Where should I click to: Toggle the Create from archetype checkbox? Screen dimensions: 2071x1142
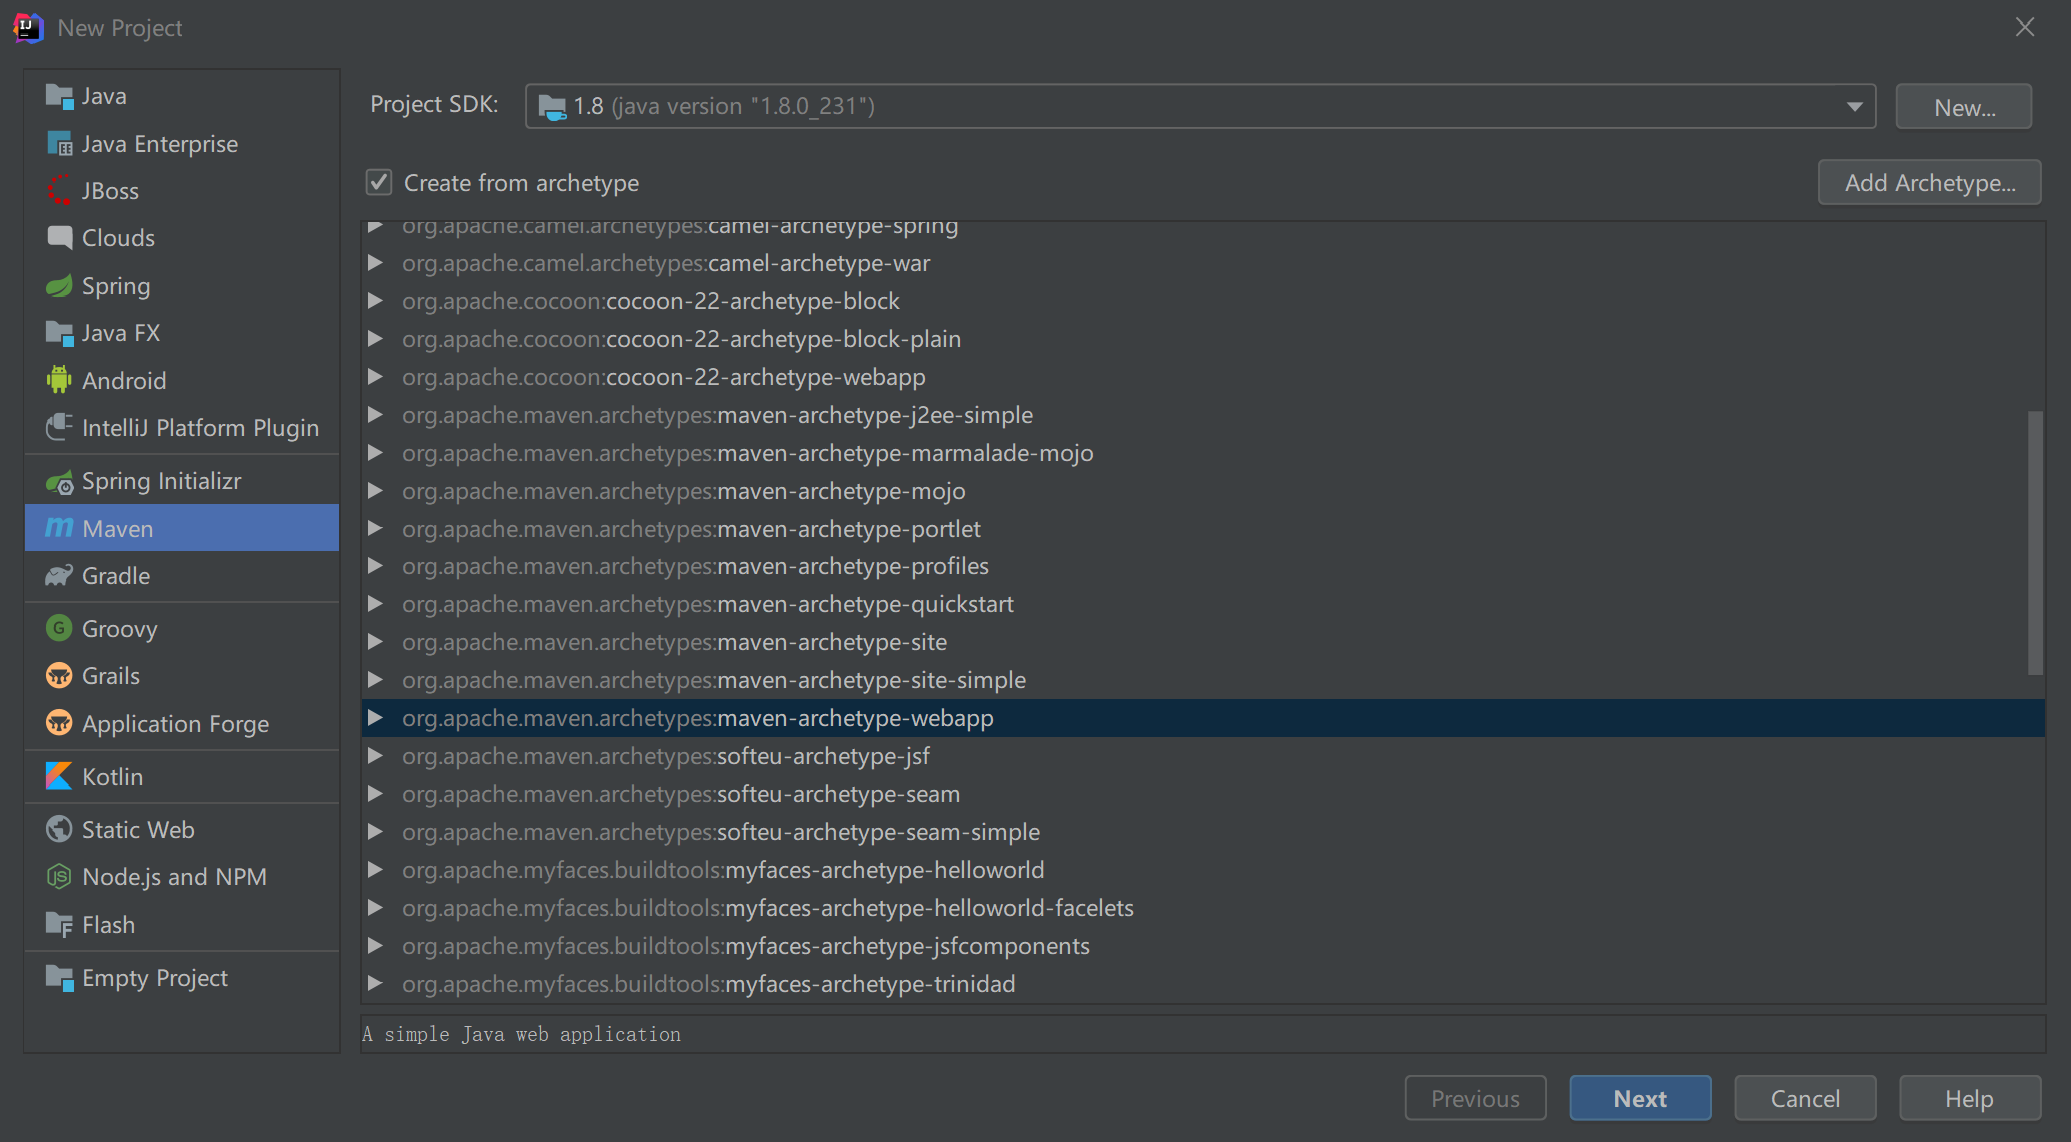pos(379,182)
